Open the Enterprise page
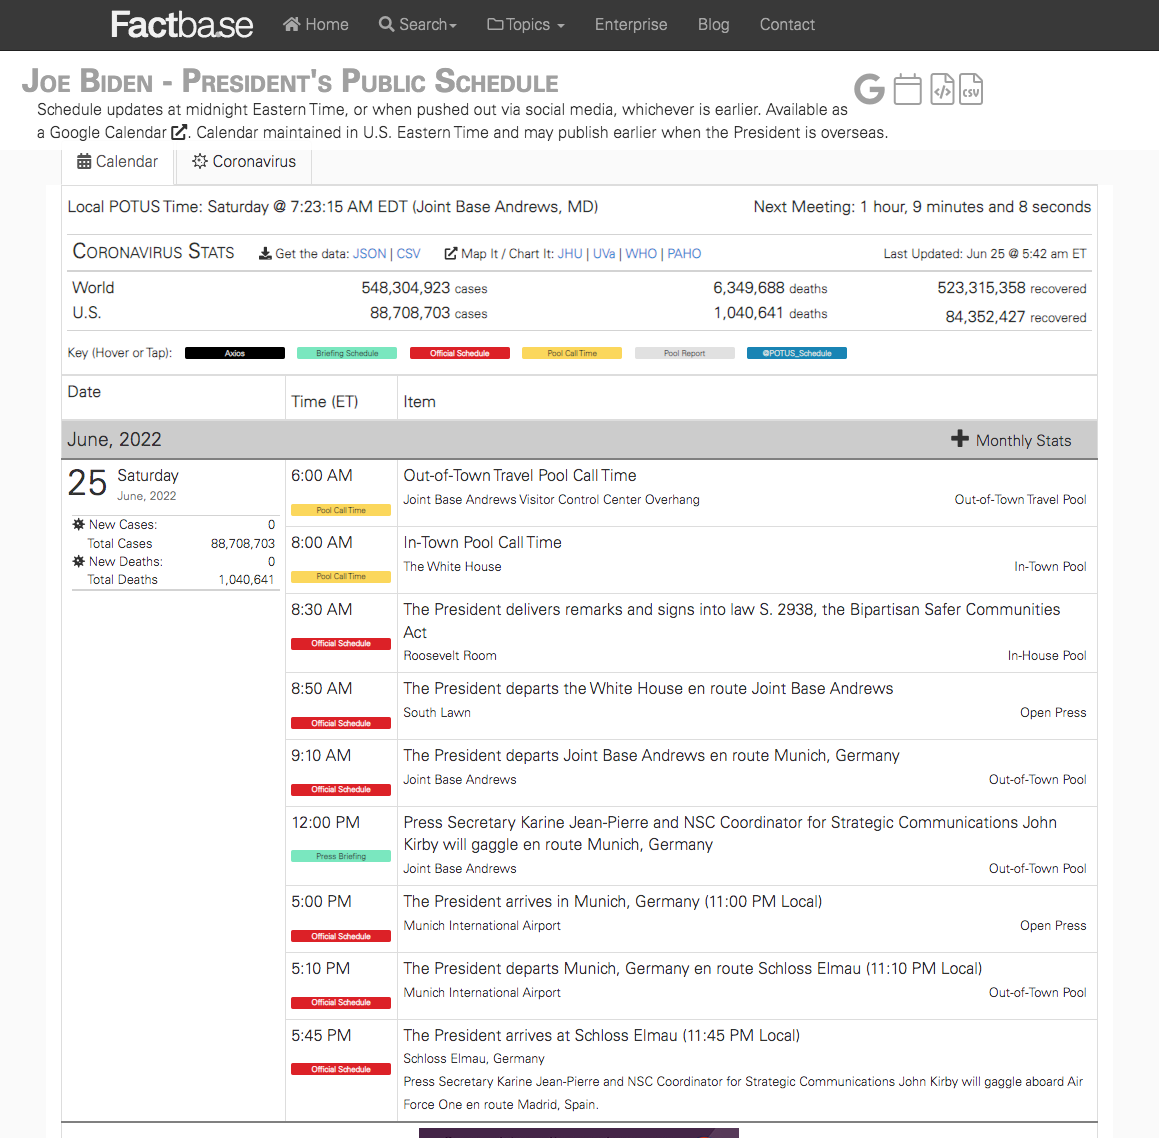The height and width of the screenshot is (1138, 1159). pos(631,24)
